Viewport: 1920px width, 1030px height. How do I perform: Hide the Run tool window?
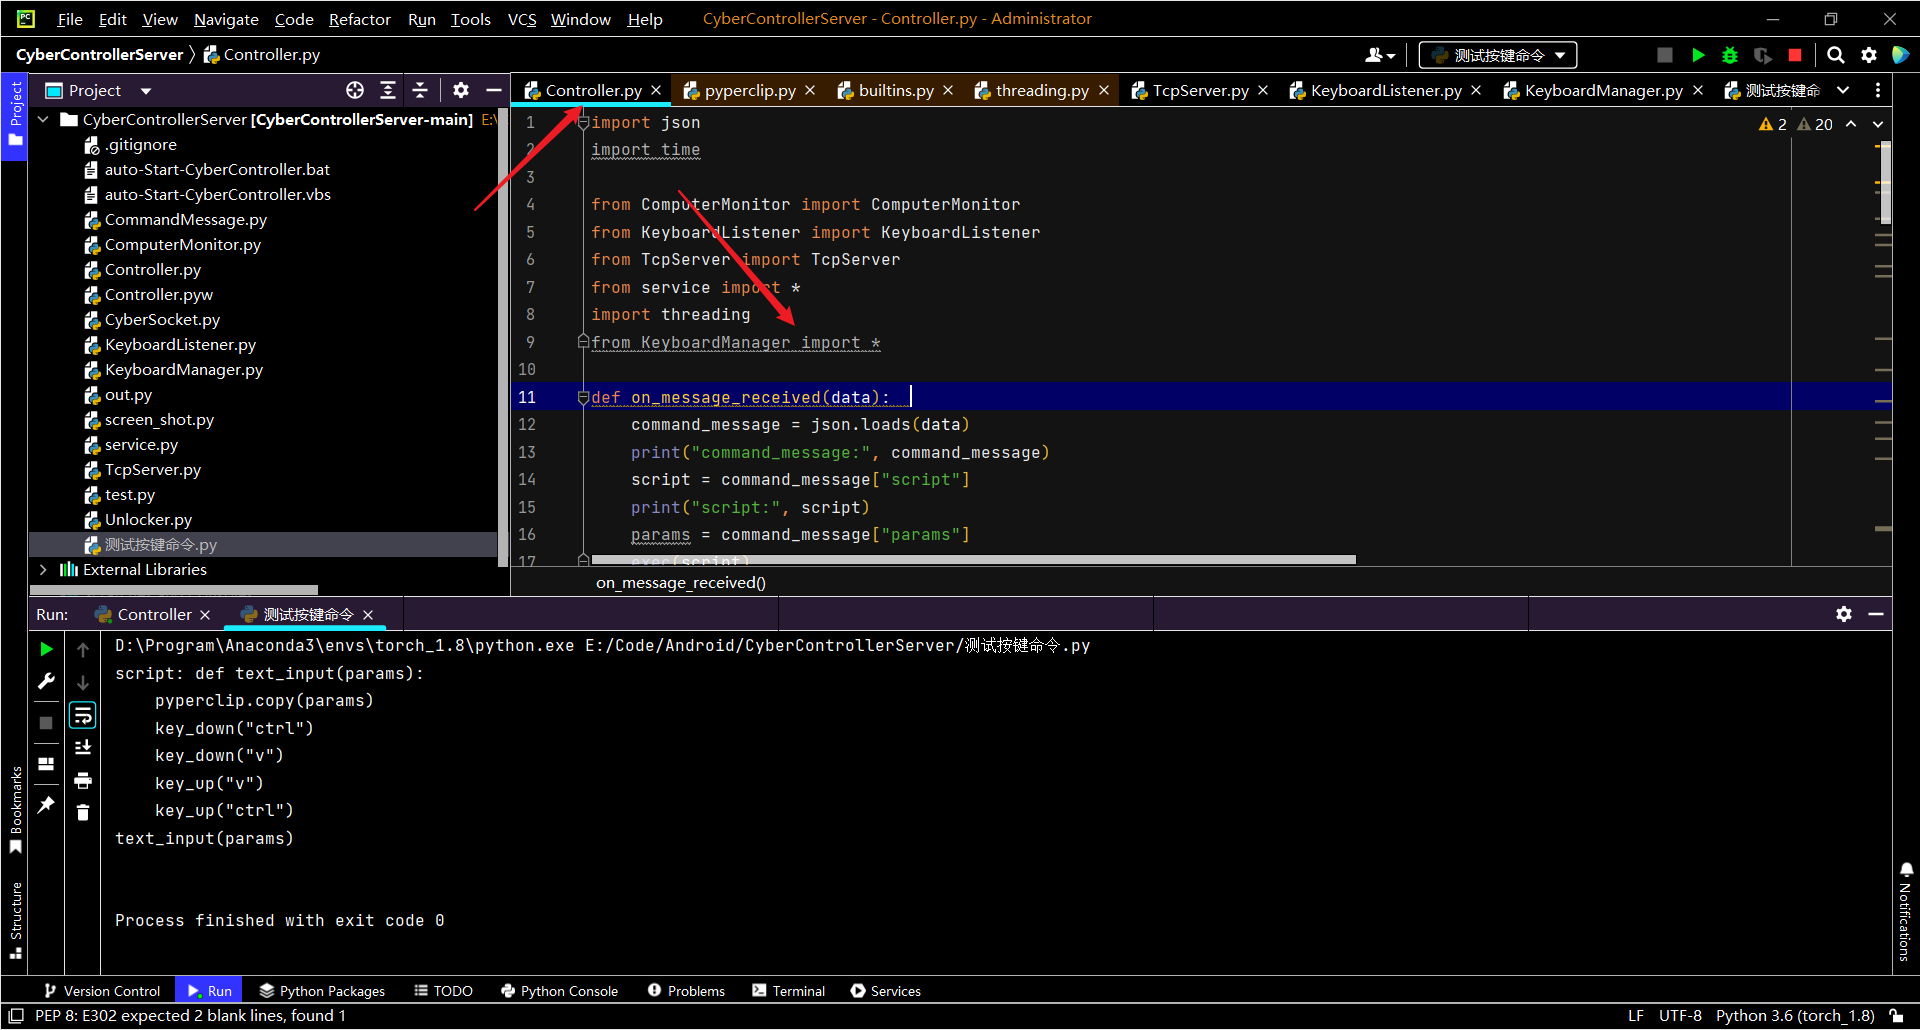[1876, 614]
